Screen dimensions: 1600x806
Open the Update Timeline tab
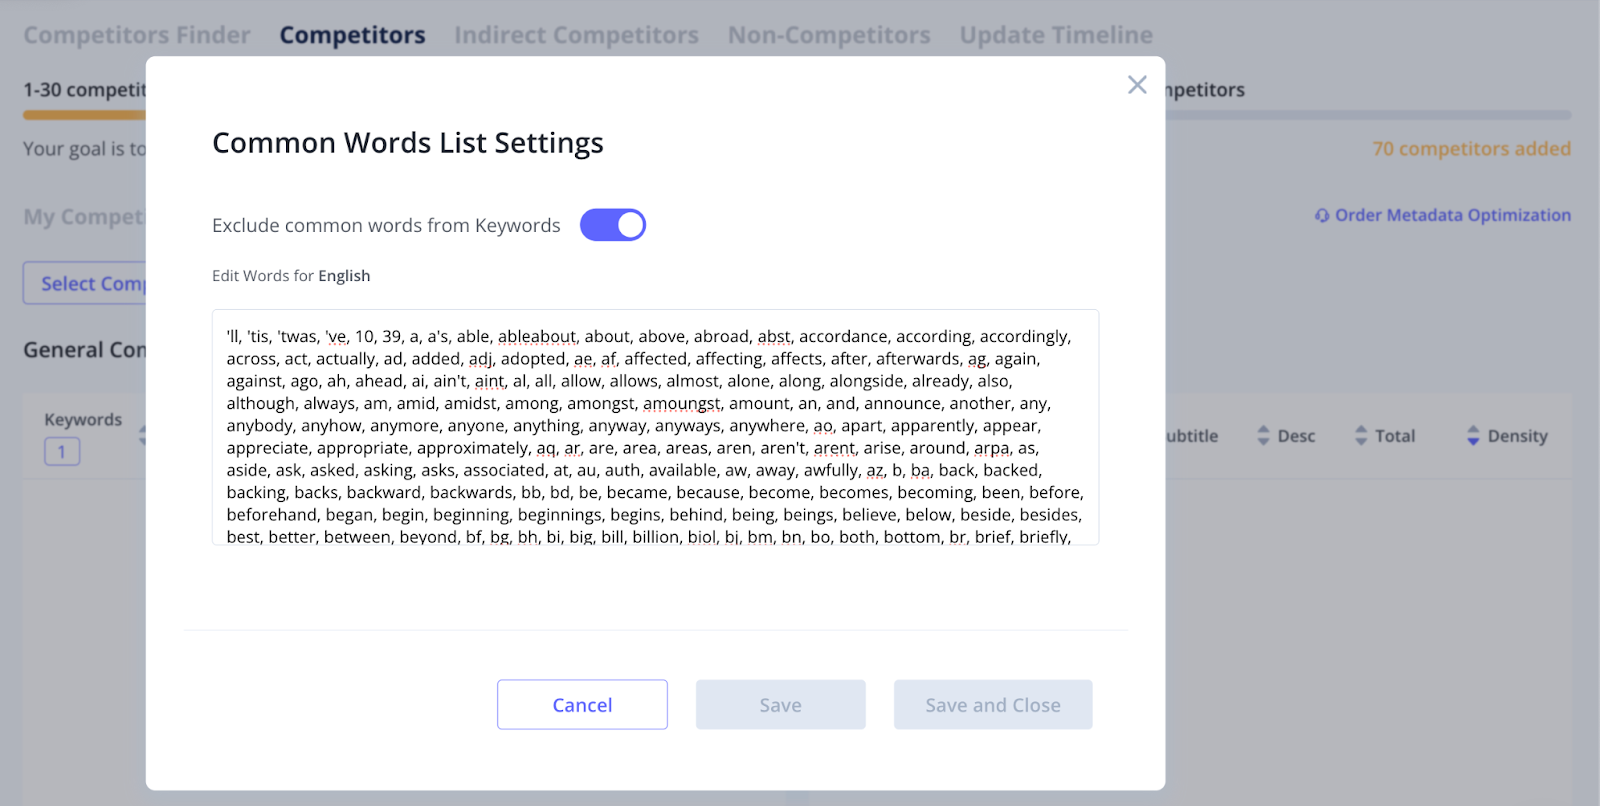[1056, 35]
